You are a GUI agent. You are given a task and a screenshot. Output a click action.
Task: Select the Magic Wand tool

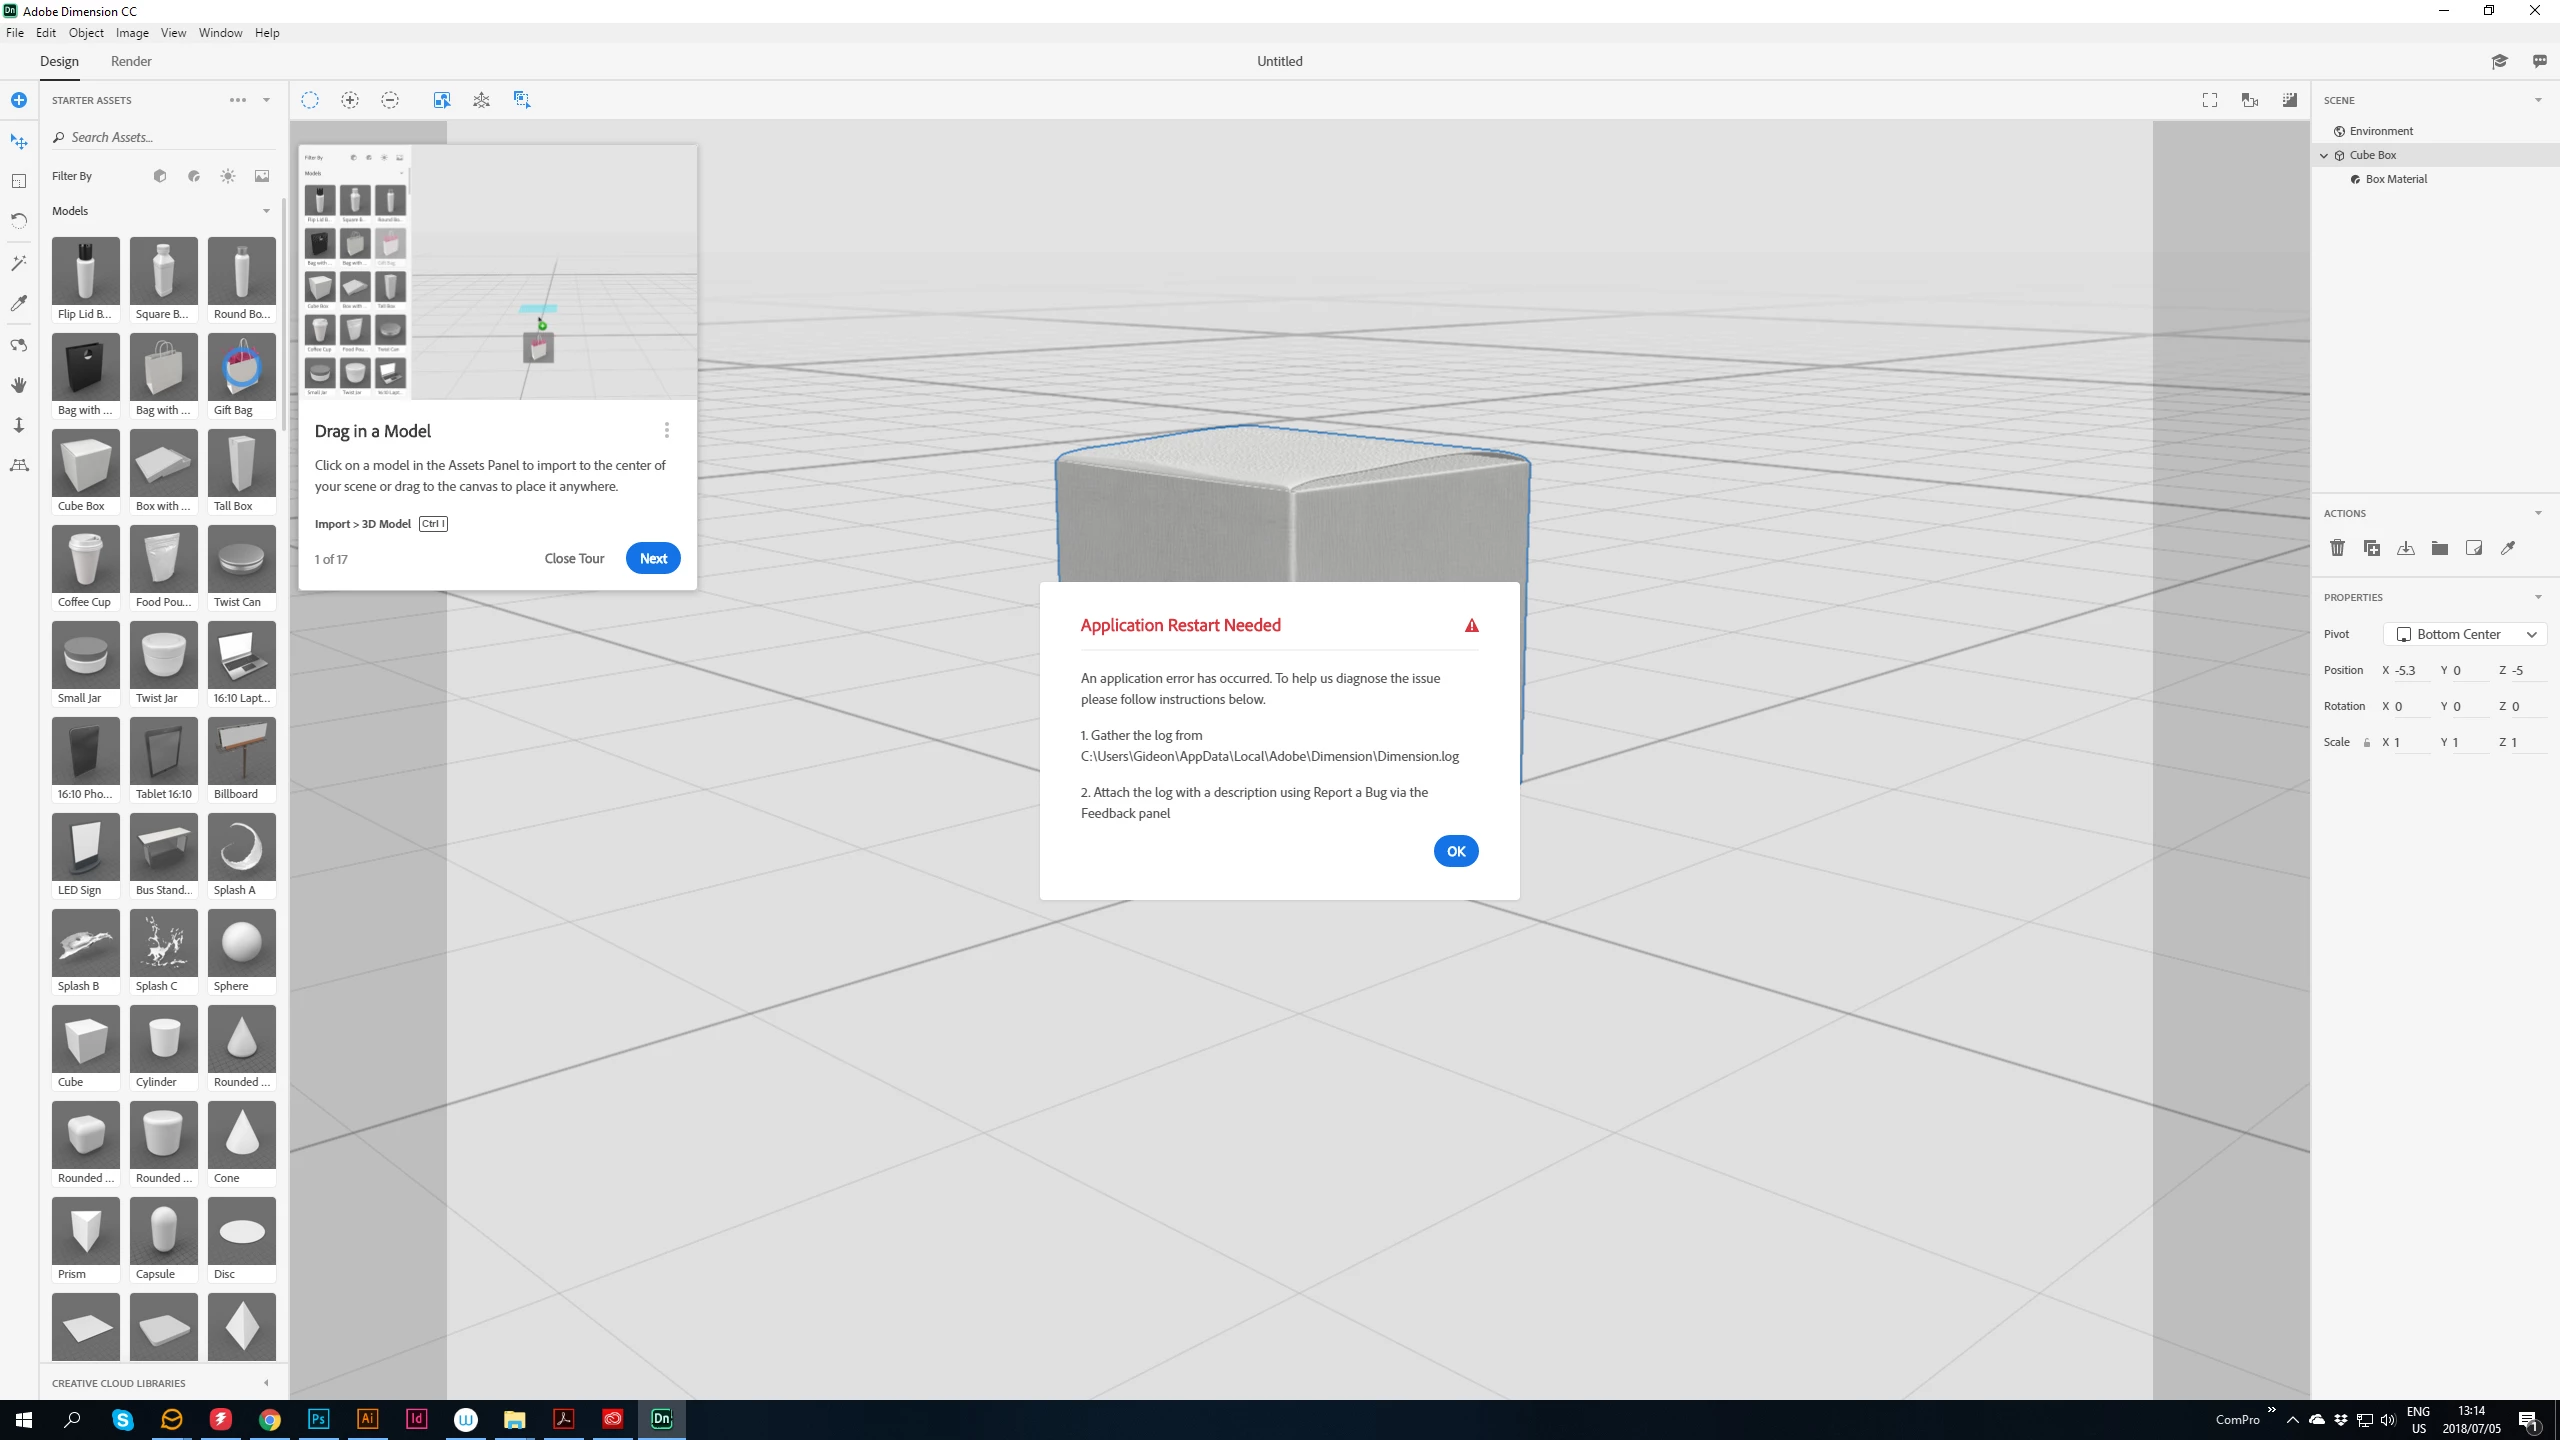(x=19, y=263)
